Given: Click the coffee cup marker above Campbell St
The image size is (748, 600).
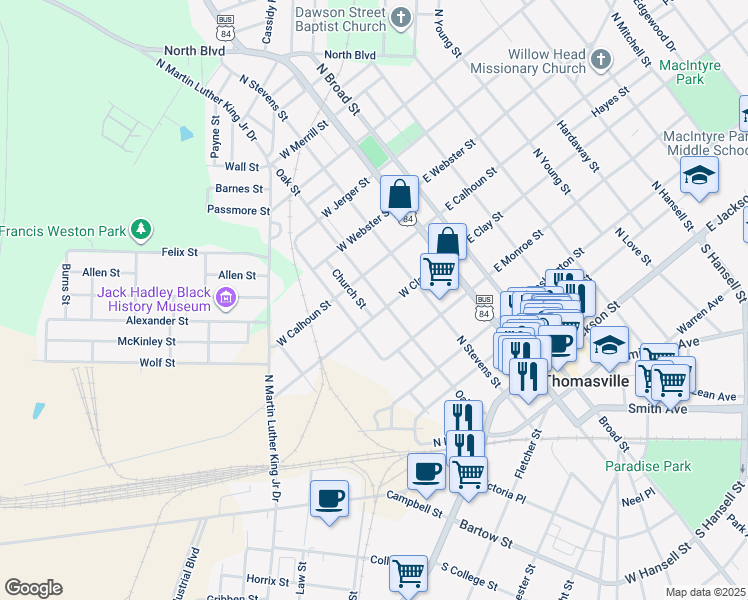Looking at the screenshot, I should (x=427, y=471).
